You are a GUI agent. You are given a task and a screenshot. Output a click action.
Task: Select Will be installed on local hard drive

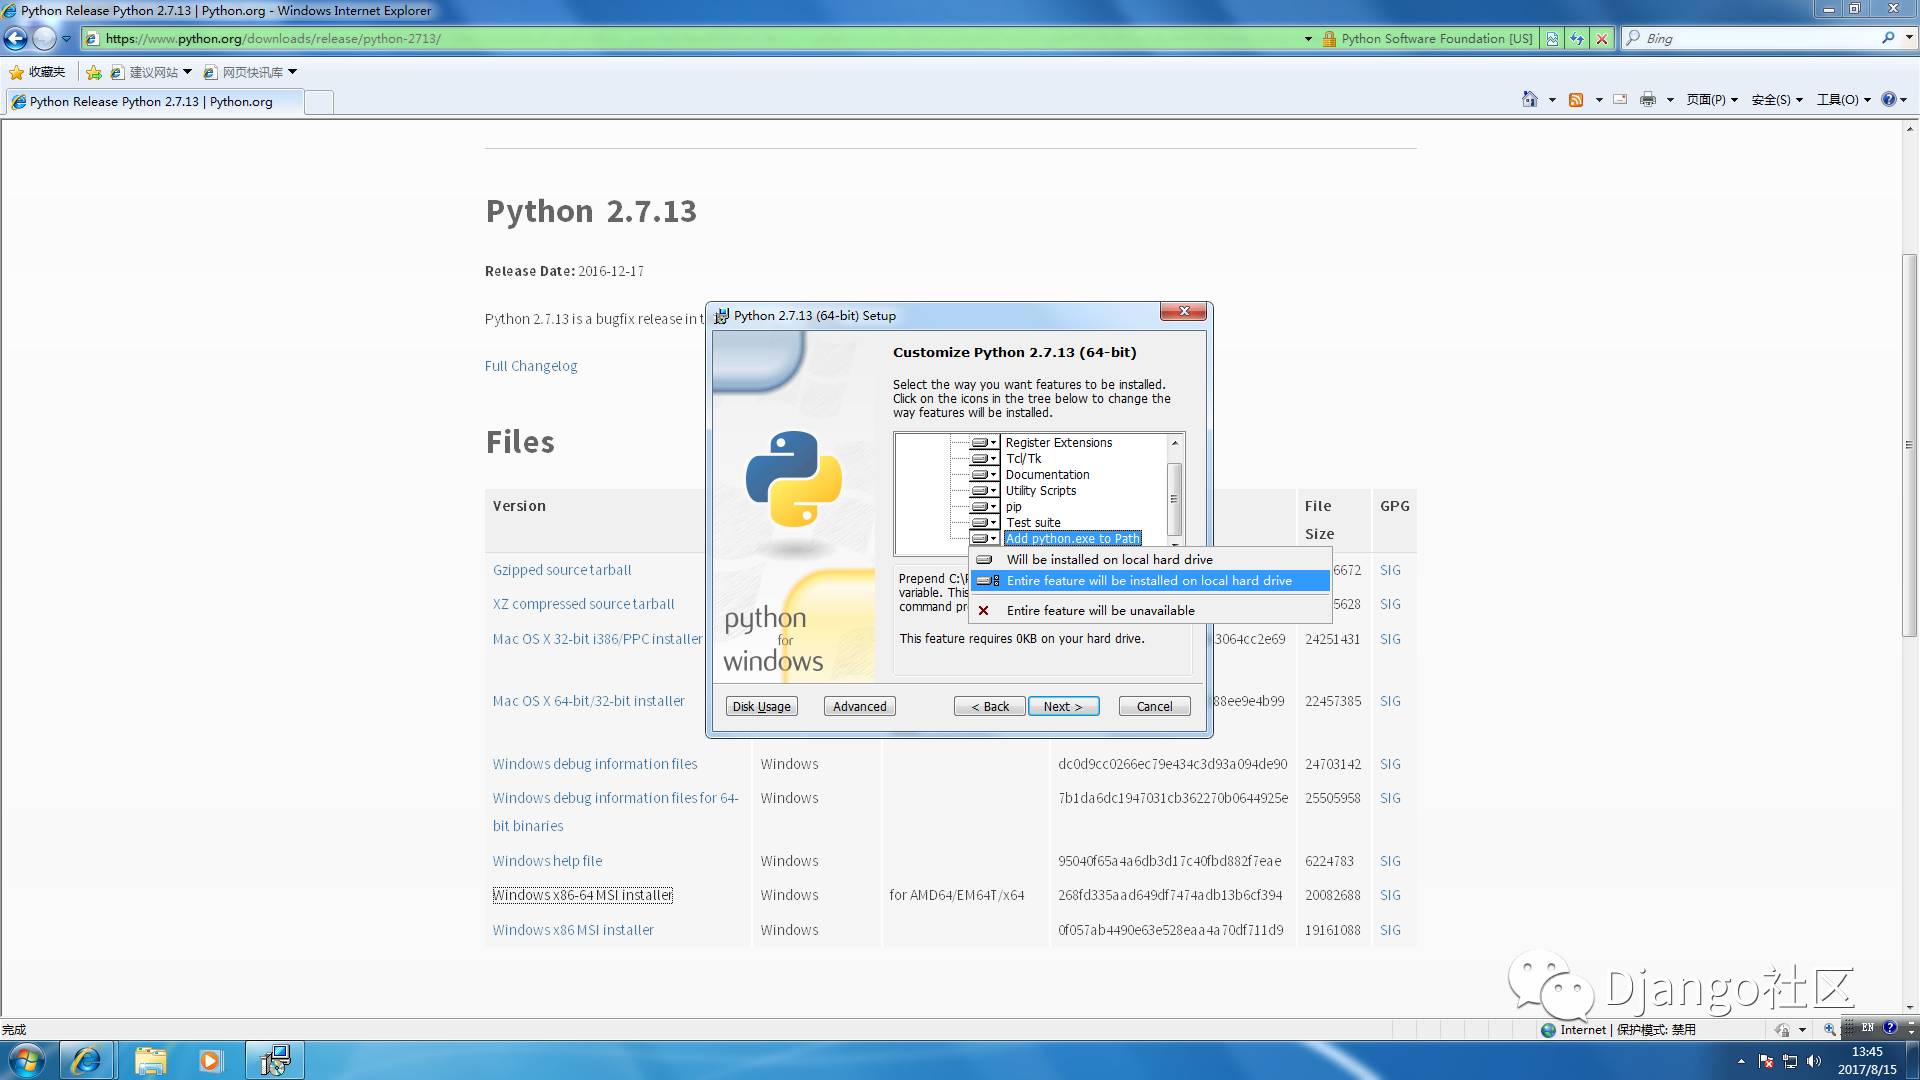click(1150, 560)
